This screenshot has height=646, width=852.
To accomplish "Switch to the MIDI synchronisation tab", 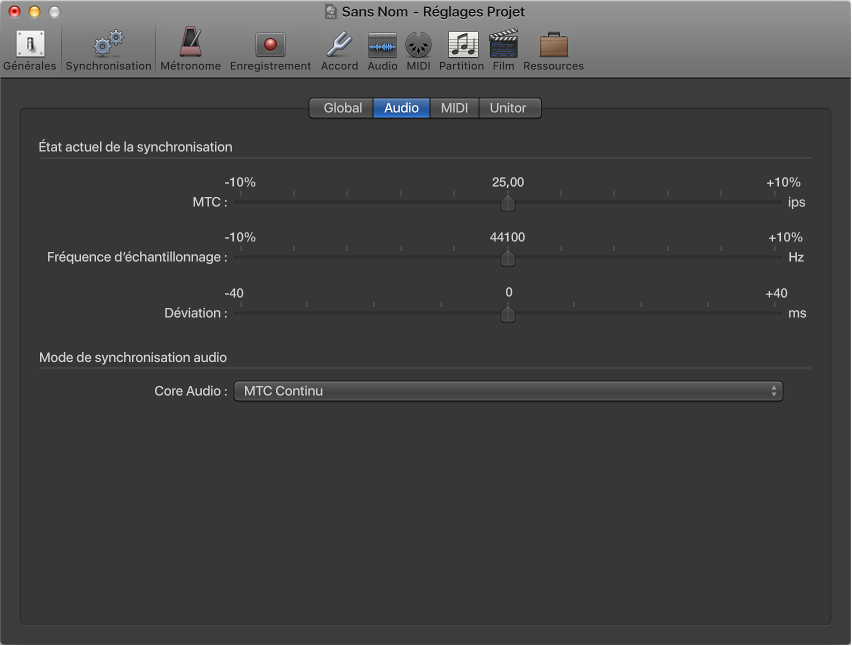I will coord(454,108).
